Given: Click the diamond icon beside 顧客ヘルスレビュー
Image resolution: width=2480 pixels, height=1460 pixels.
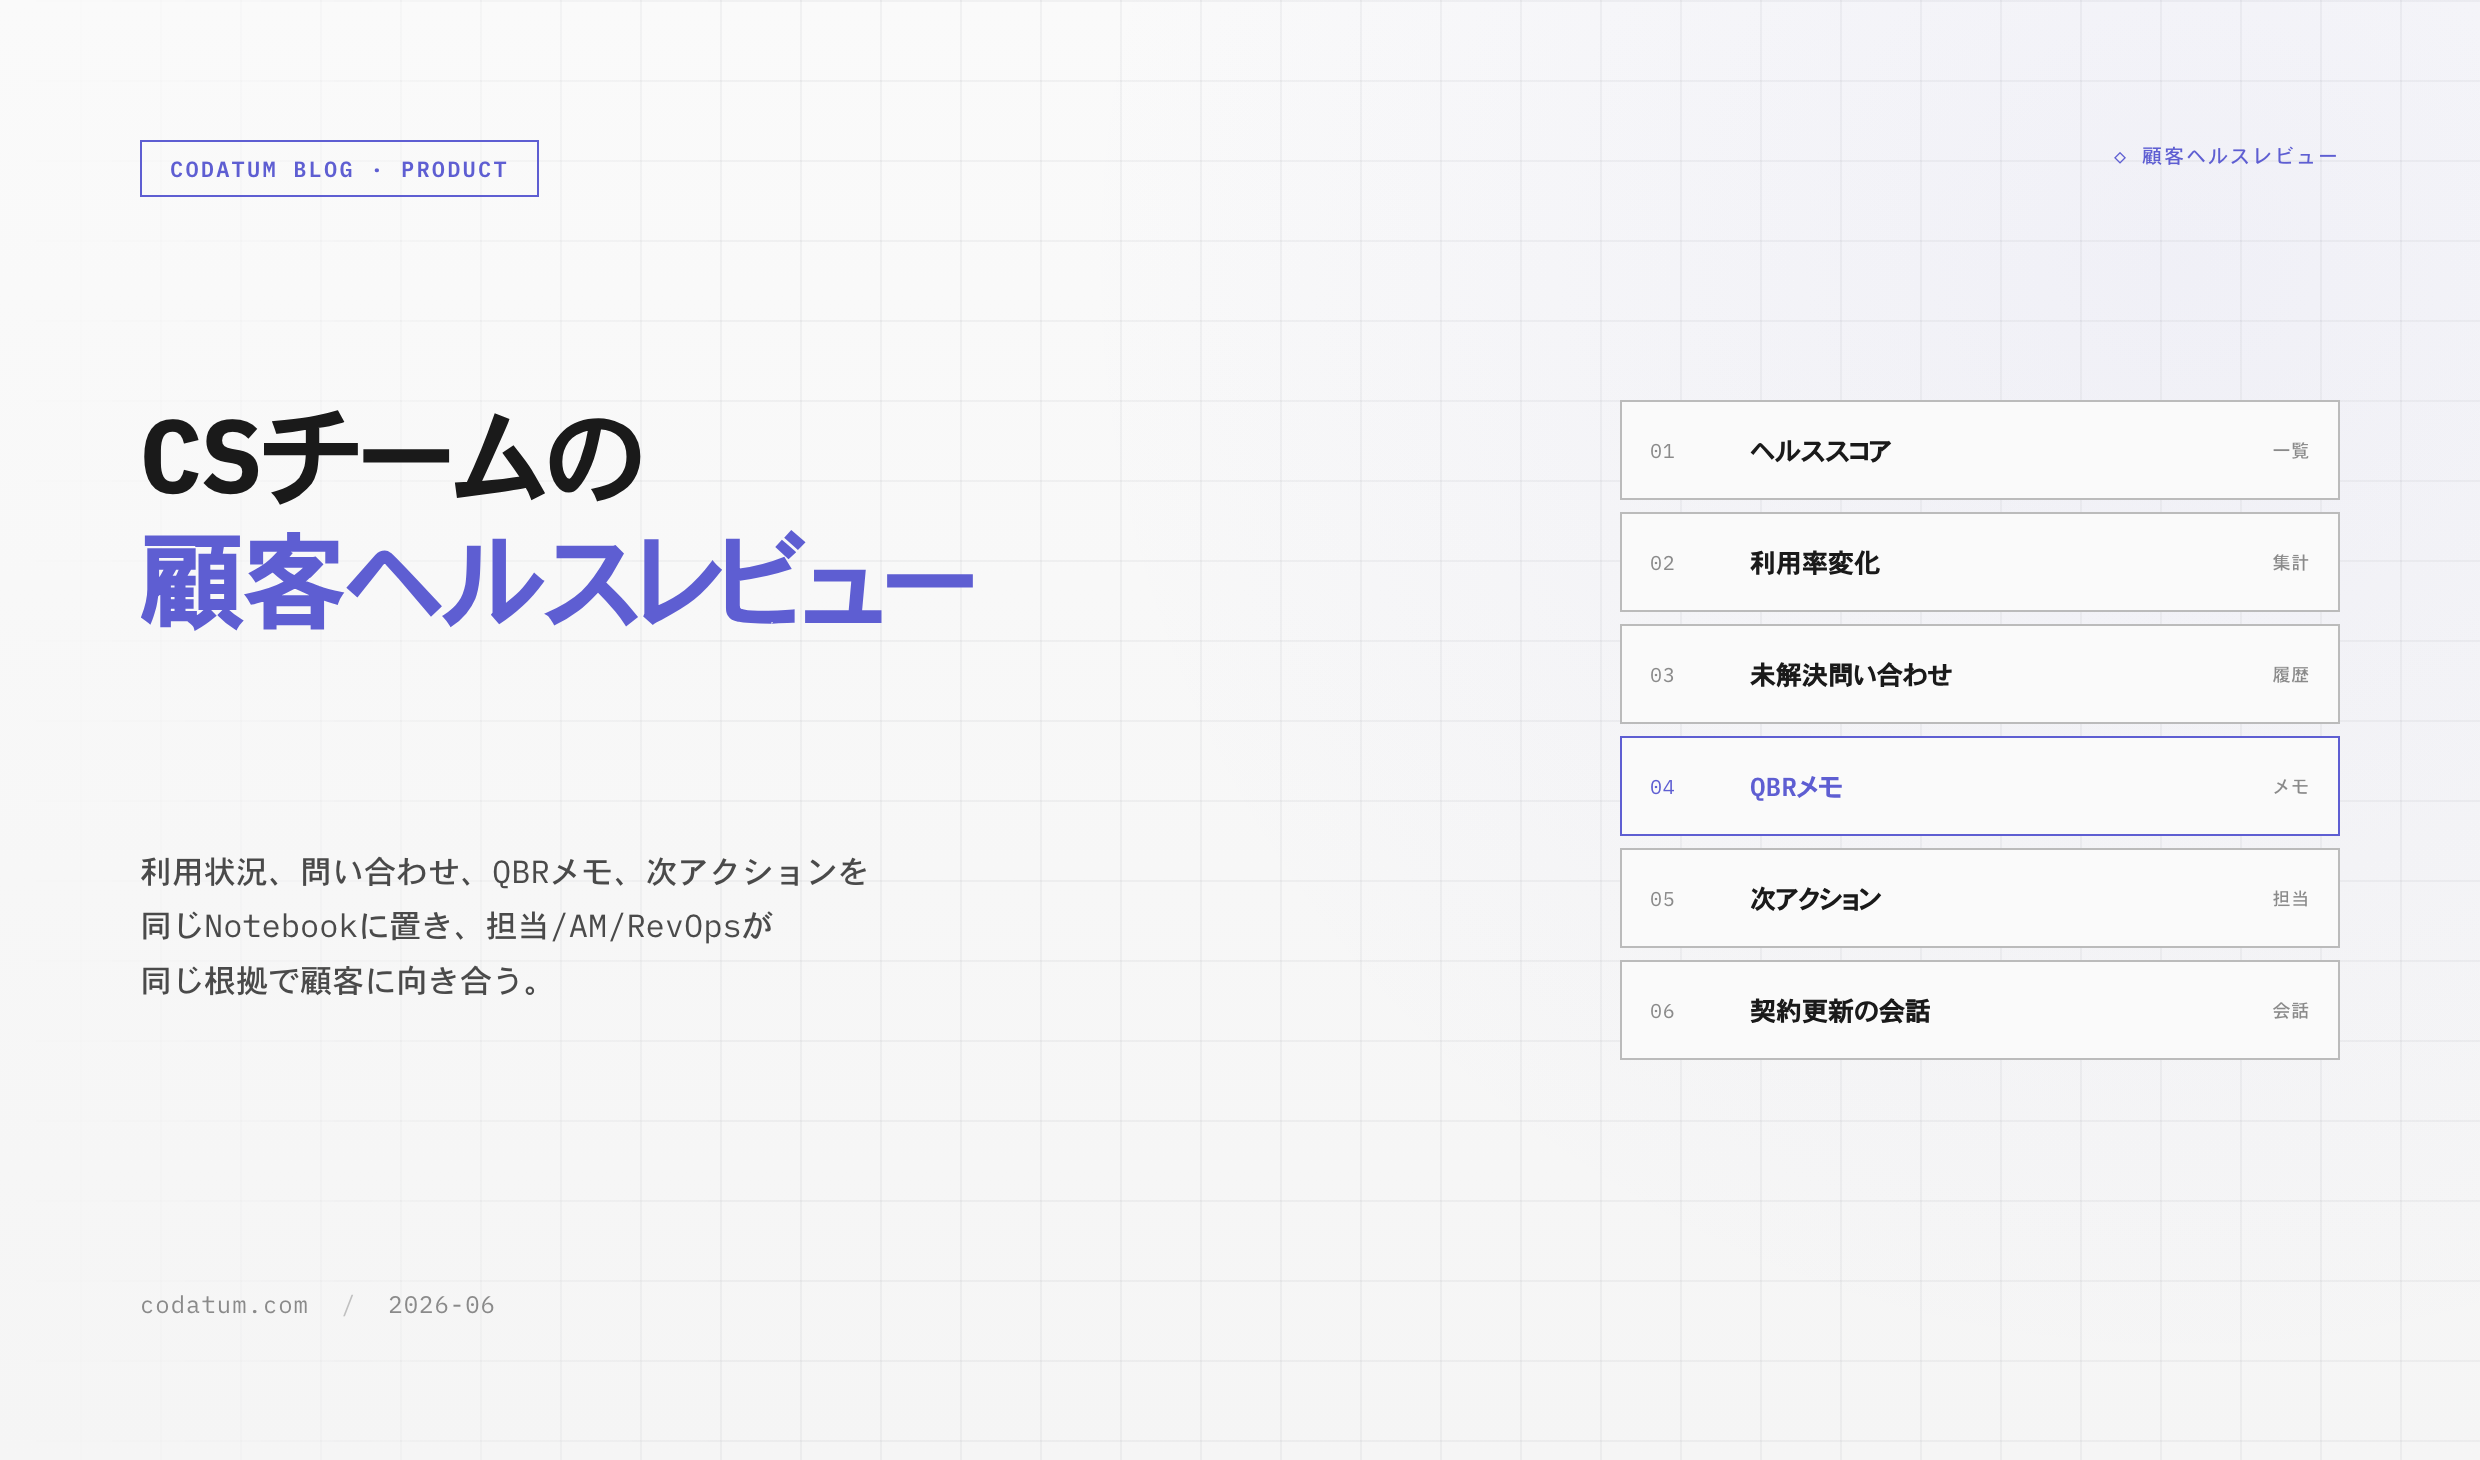Looking at the screenshot, I should 2119,158.
